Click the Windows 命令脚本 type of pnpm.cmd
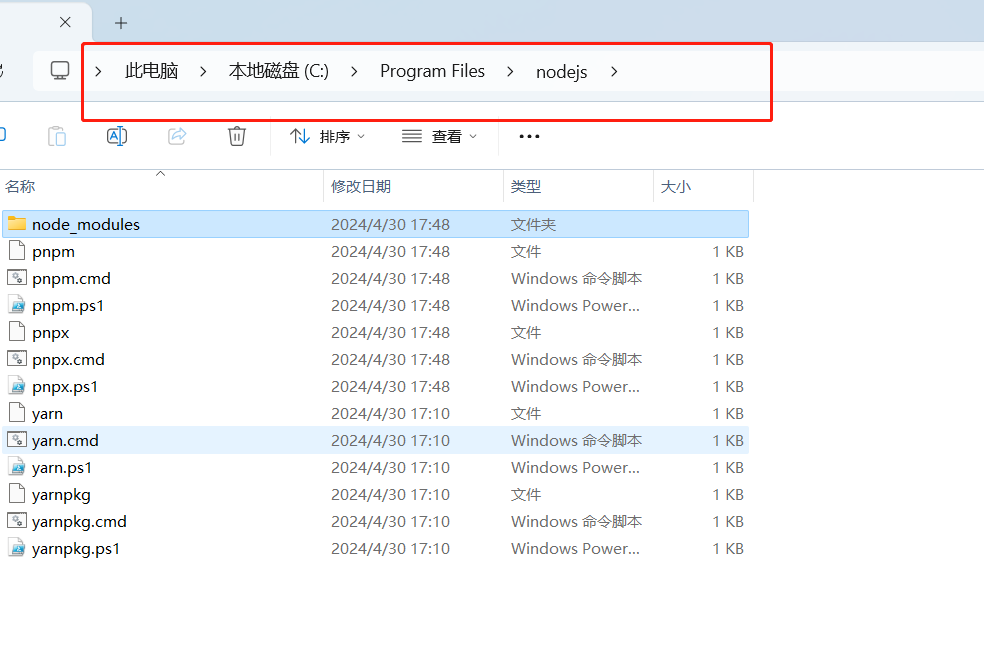 [576, 279]
